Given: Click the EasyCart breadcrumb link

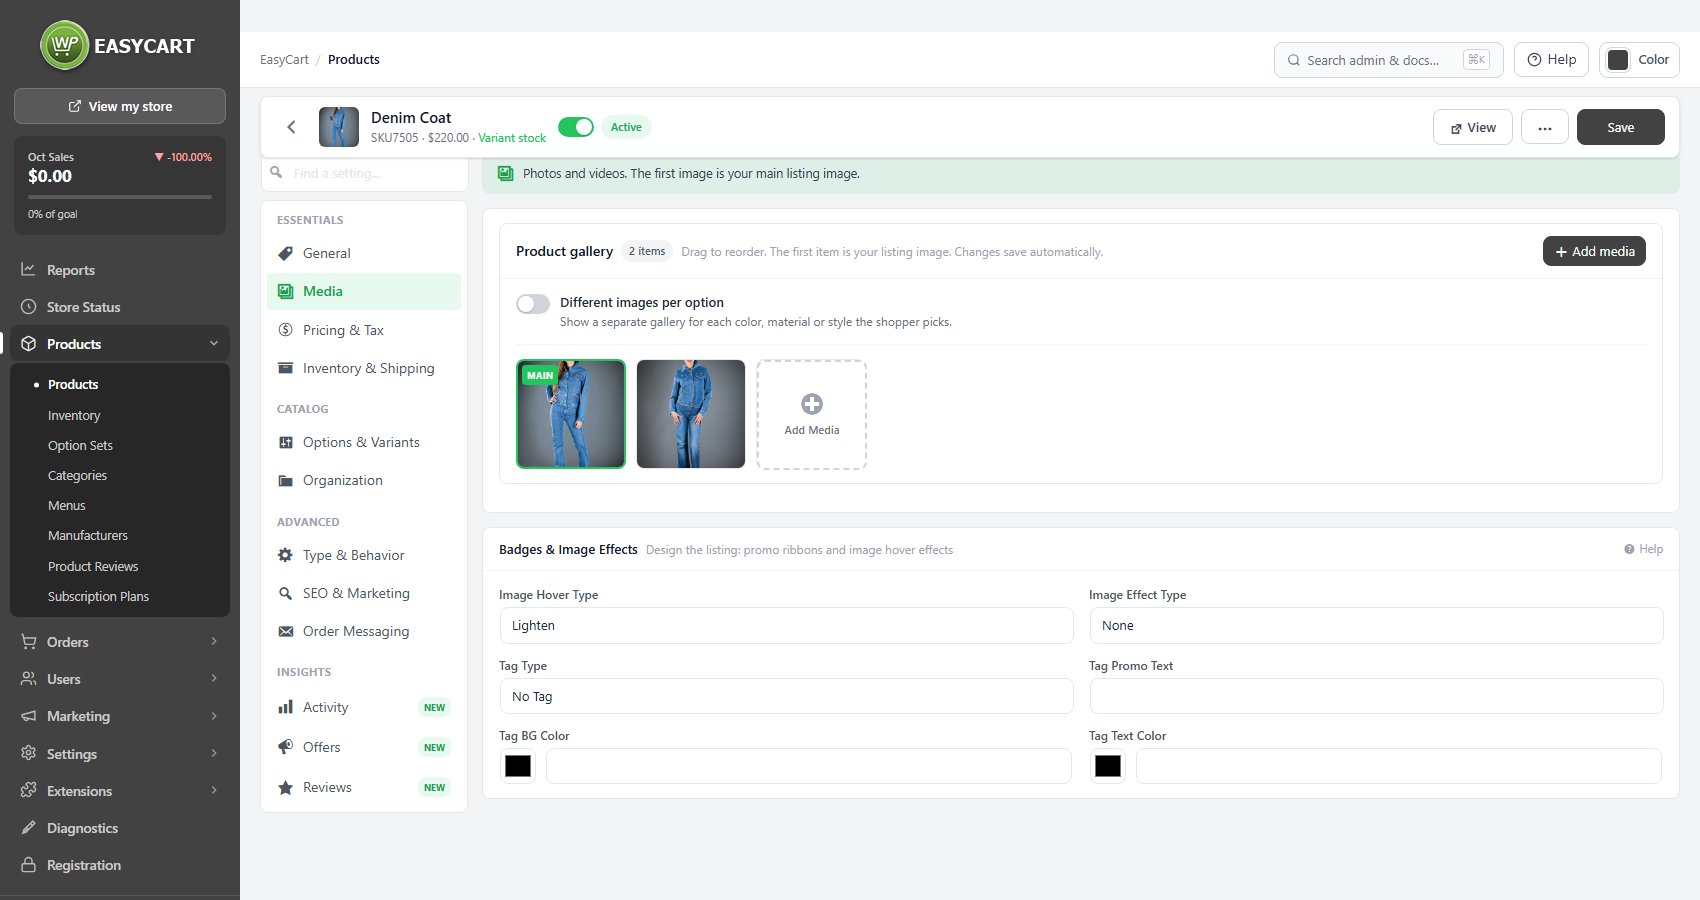Looking at the screenshot, I should [284, 59].
